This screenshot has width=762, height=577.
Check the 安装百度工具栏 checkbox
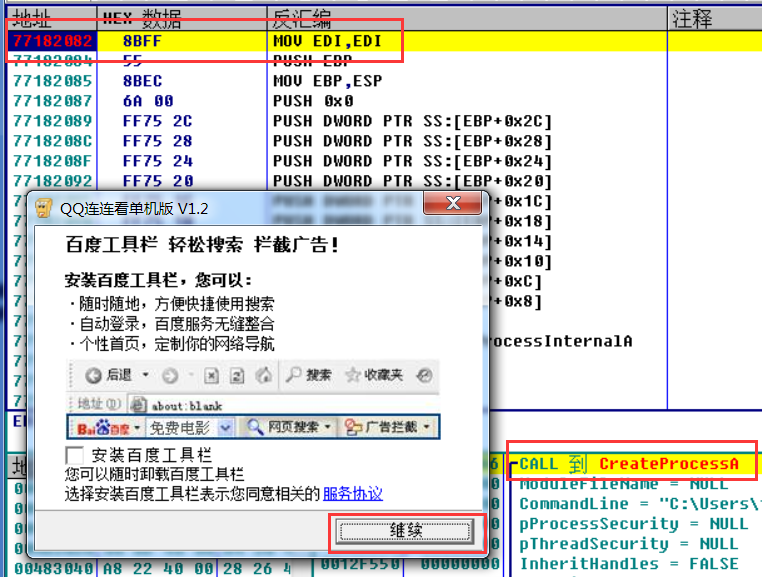(x=74, y=455)
